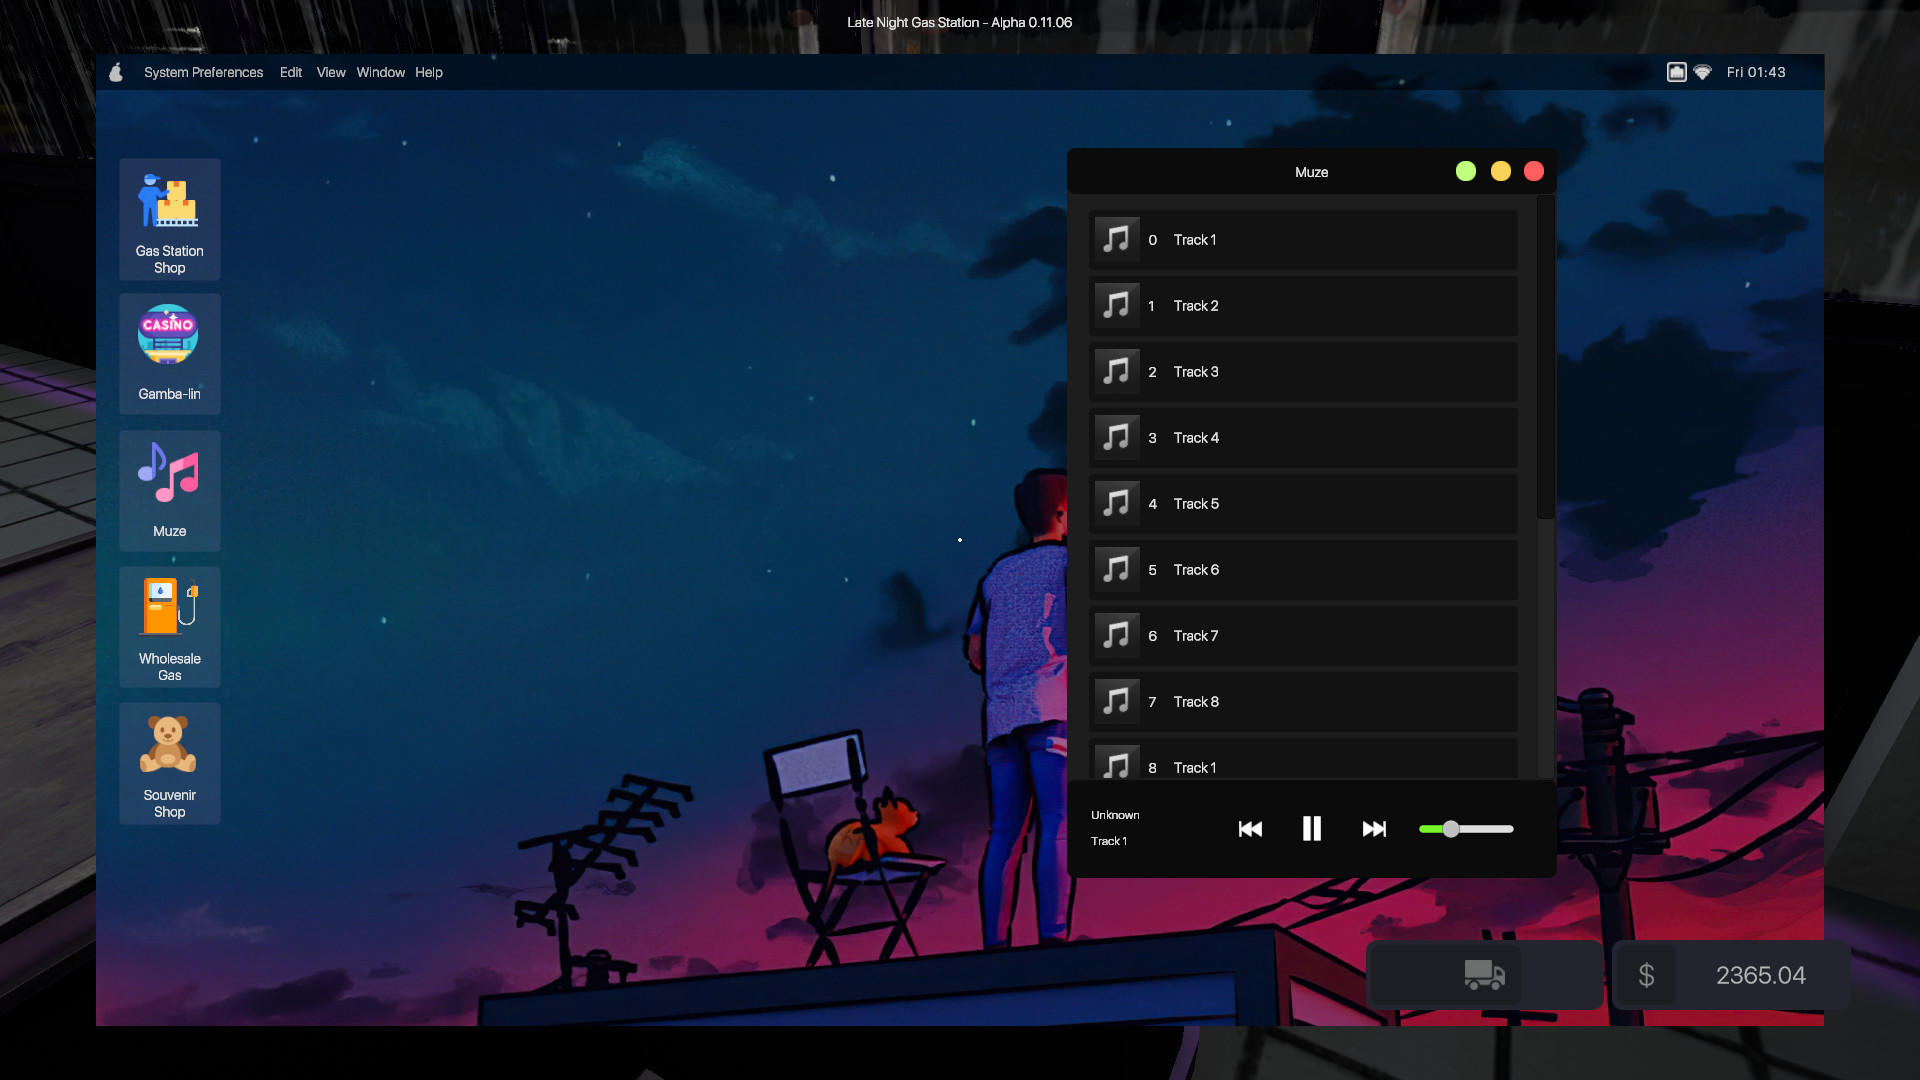Screen dimensions: 1920x1080
Task: Click the delivery truck icon
Action: tap(1484, 974)
